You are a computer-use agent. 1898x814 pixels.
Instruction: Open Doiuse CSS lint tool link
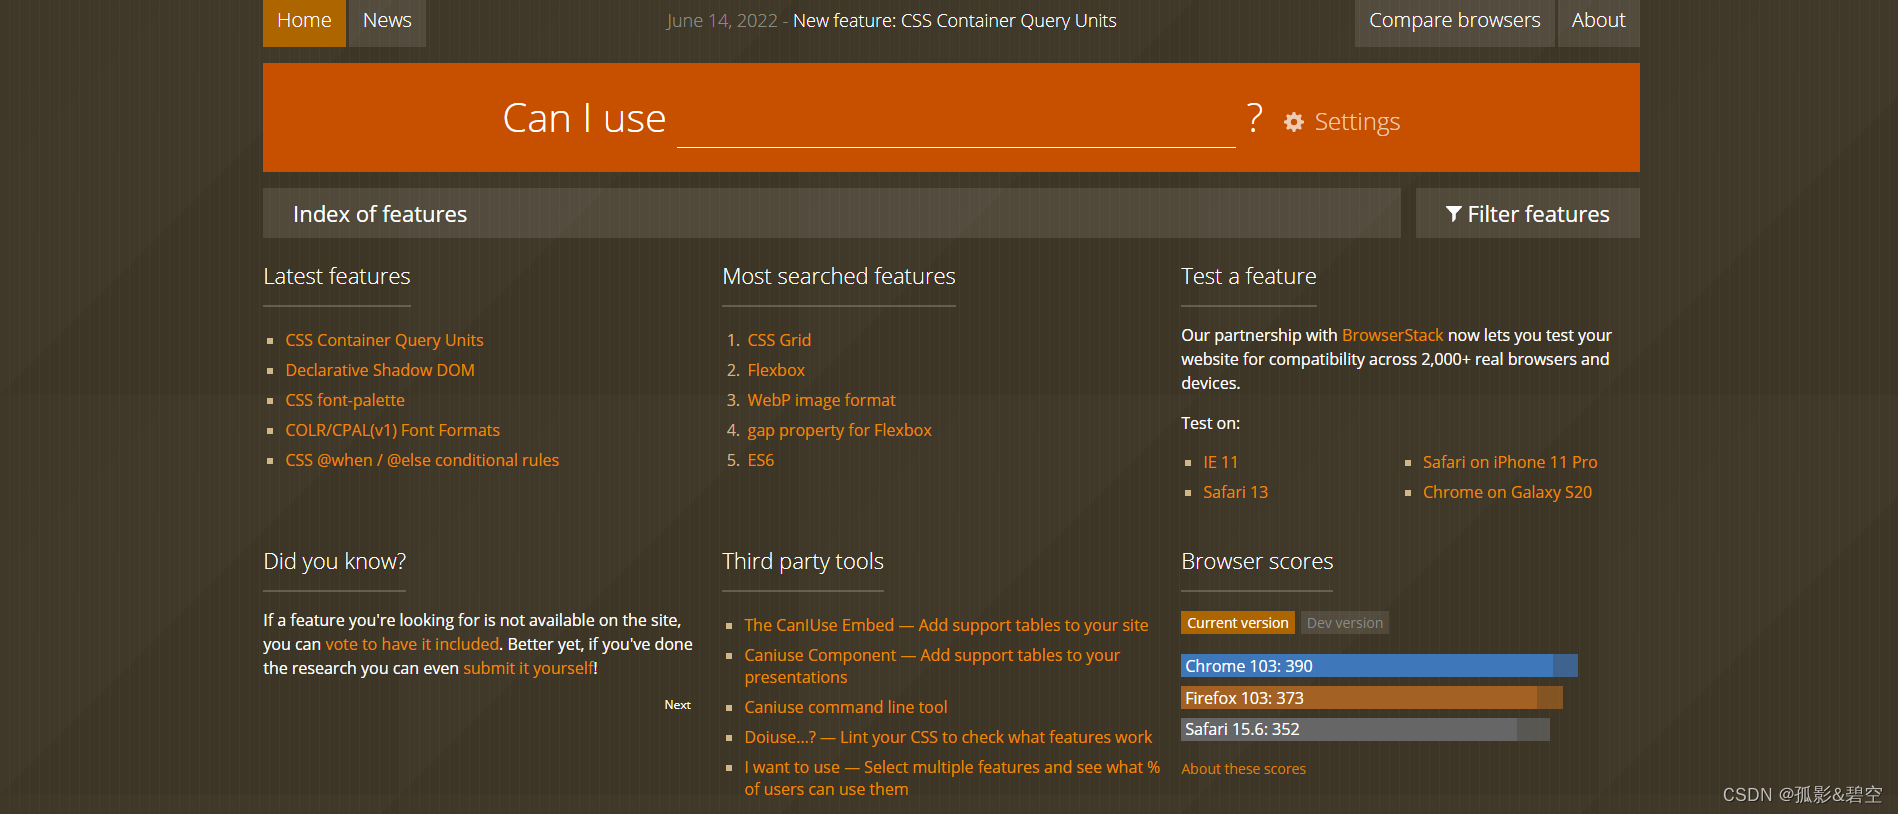tap(948, 737)
